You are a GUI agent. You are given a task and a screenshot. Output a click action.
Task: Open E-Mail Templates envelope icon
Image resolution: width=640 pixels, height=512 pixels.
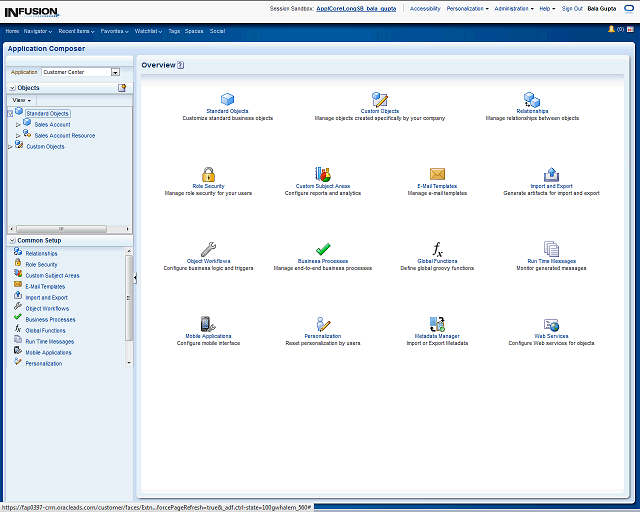coord(437,174)
